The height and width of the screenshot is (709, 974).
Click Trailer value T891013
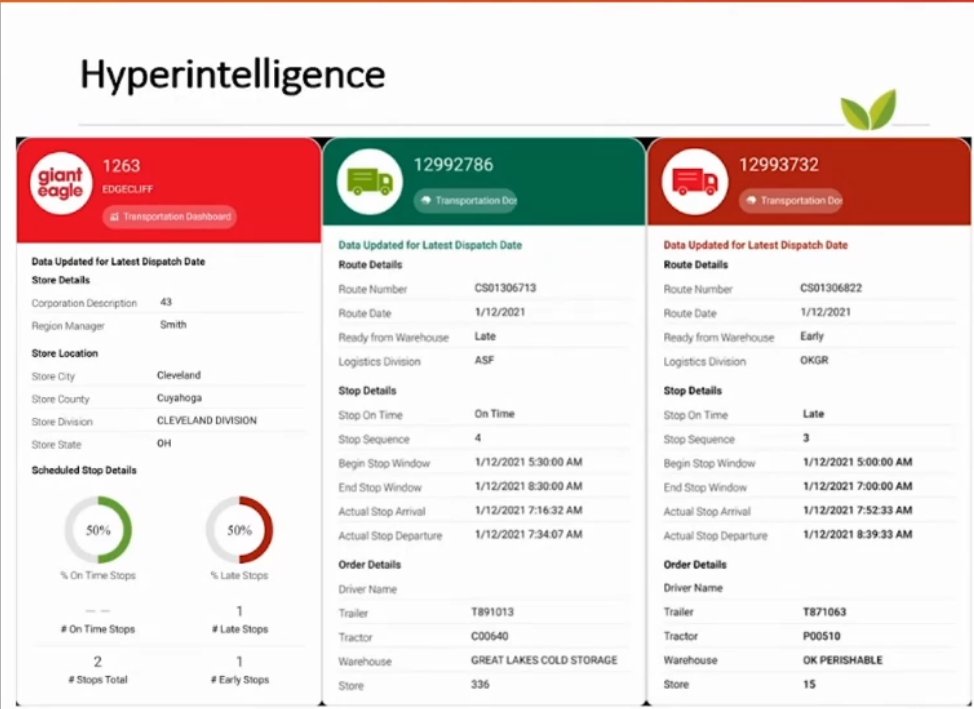tap(492, 611)
